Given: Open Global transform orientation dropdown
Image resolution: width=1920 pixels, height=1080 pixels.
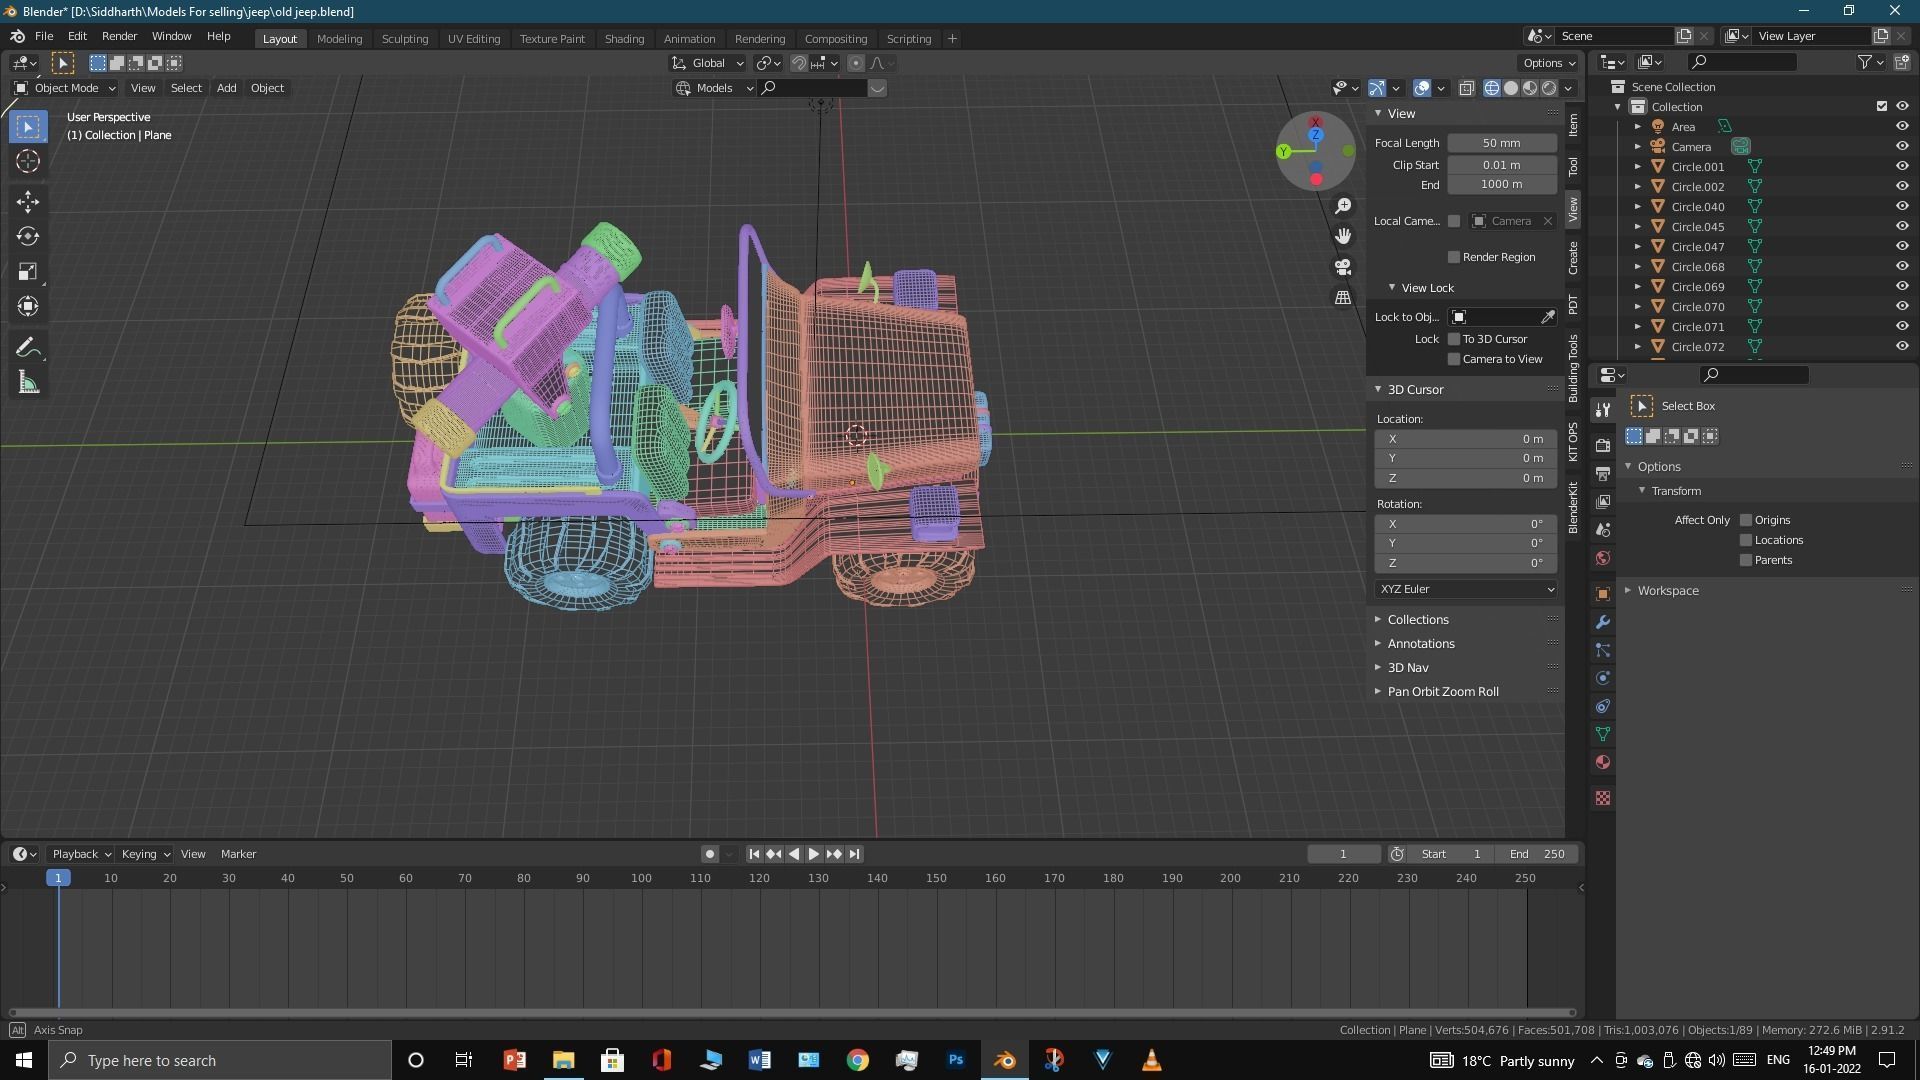Looking at the screenshot, I should 708,63.
